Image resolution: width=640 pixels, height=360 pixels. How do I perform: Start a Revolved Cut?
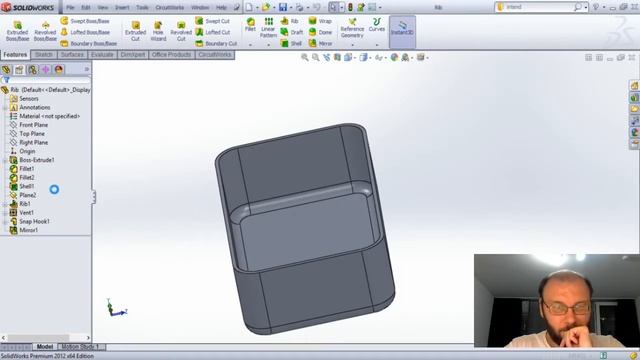click(181, 31)
